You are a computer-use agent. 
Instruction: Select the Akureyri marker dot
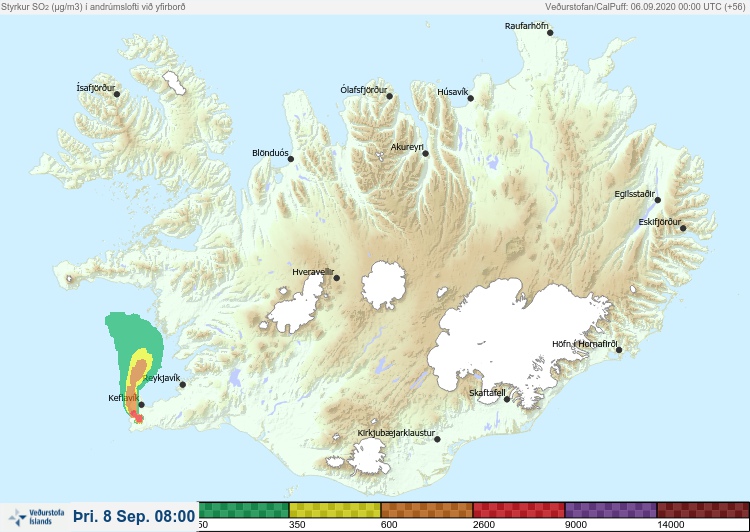(426, 154)
